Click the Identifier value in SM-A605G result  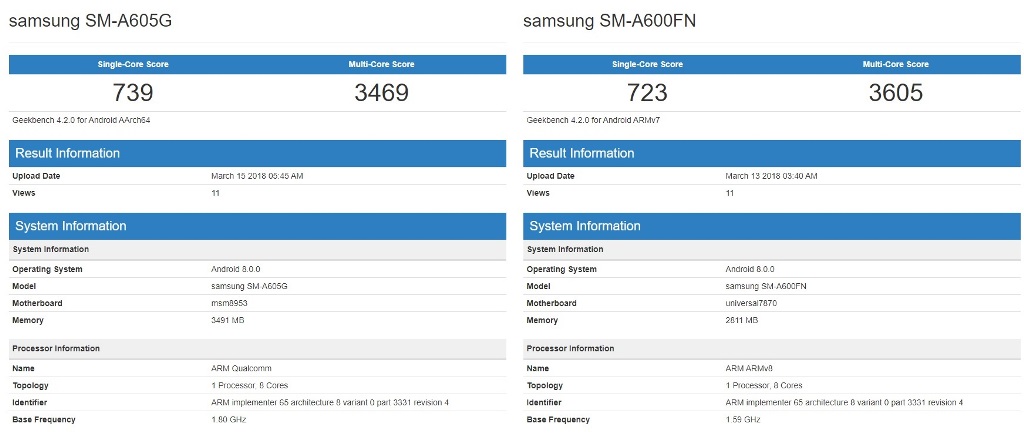point(330,403)
